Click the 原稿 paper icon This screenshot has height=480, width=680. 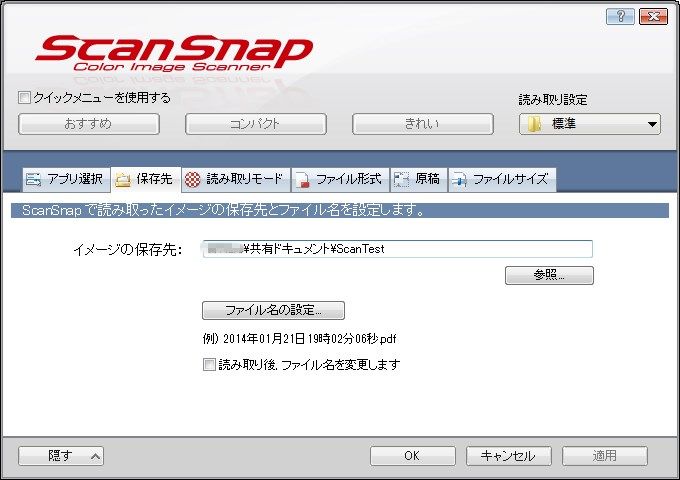(x=401, y=179)
